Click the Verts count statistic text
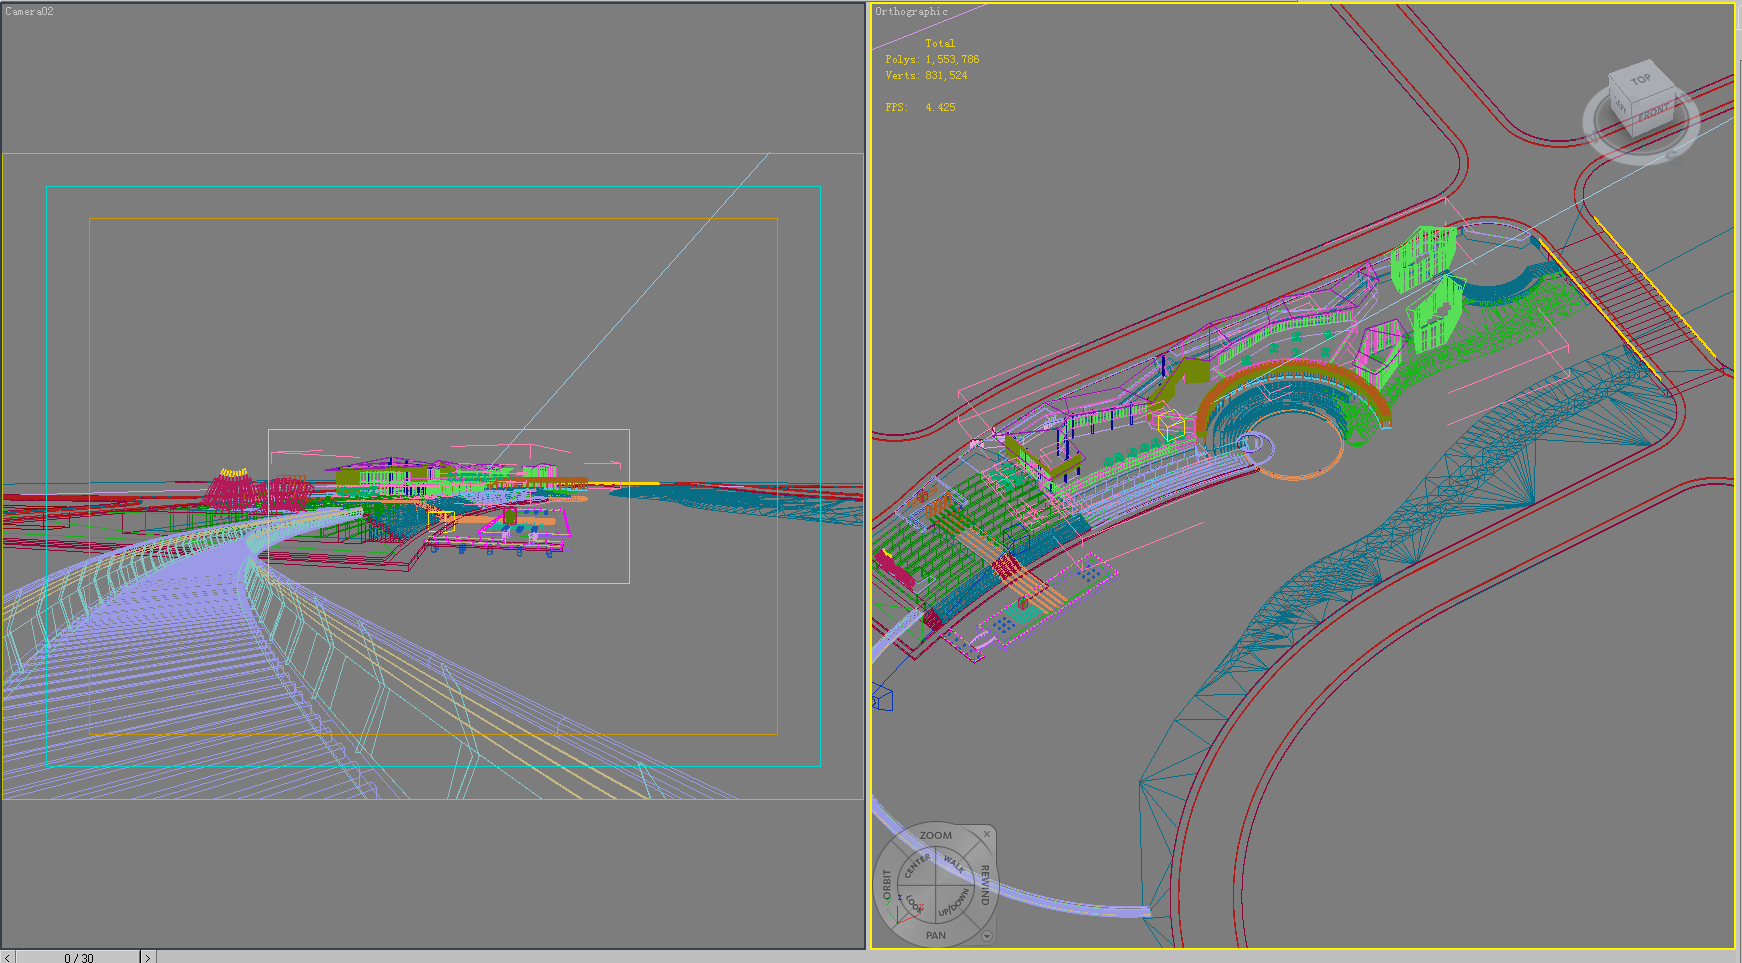 926,76
